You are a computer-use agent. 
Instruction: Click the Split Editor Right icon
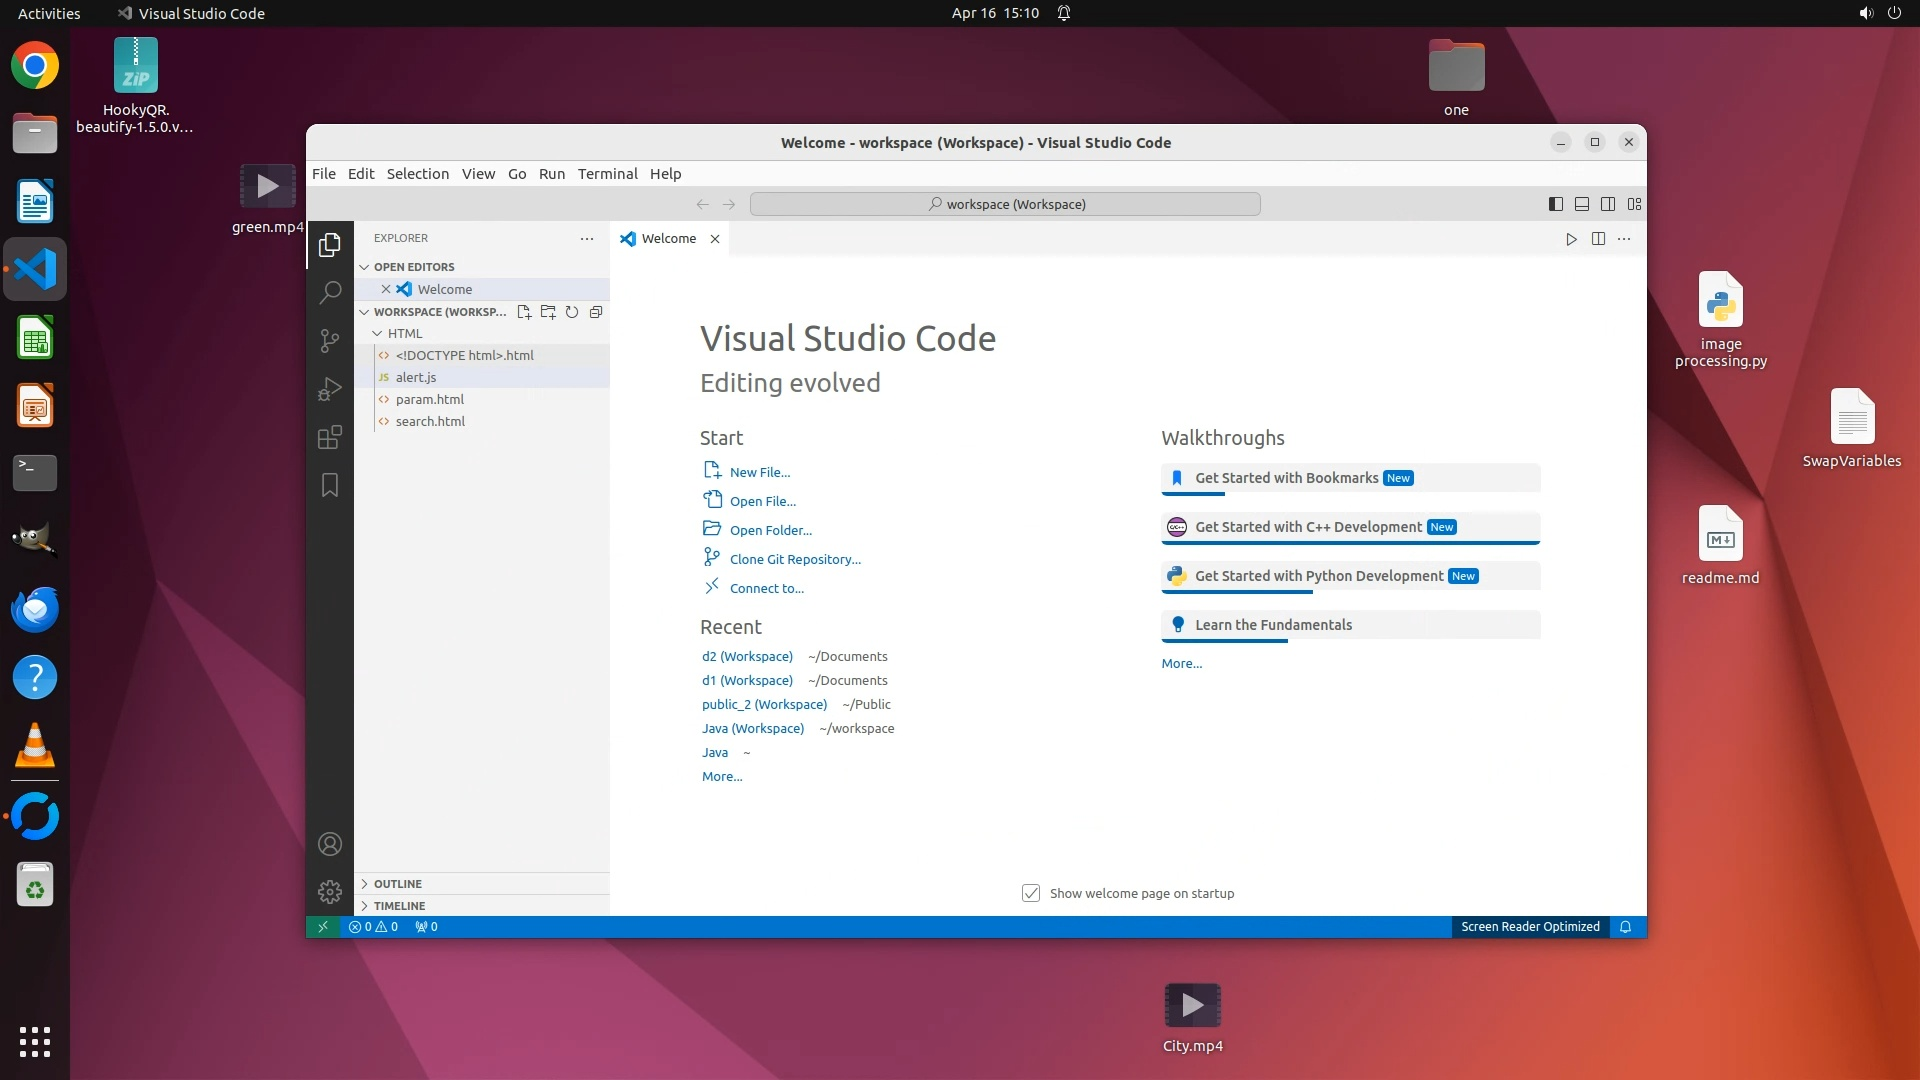click(1598, 239)
